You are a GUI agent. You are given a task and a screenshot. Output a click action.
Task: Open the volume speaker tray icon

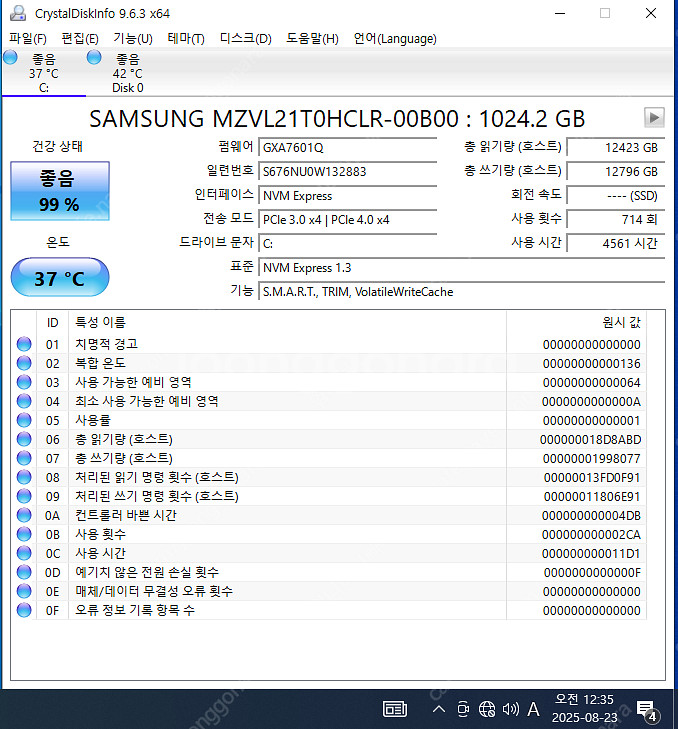point(511,709)
